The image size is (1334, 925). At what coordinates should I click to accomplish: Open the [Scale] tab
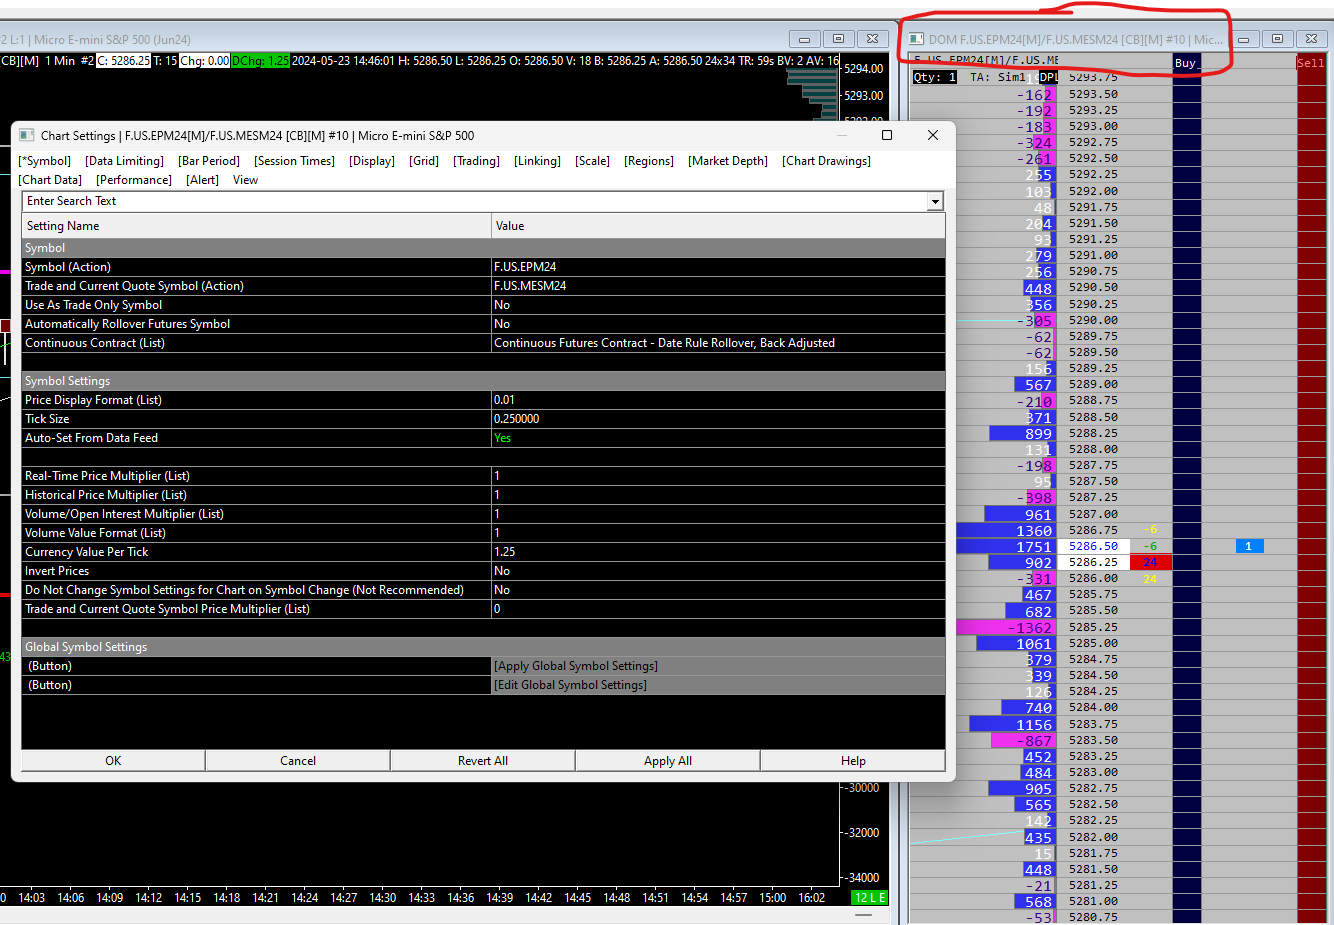click(592, 161)
